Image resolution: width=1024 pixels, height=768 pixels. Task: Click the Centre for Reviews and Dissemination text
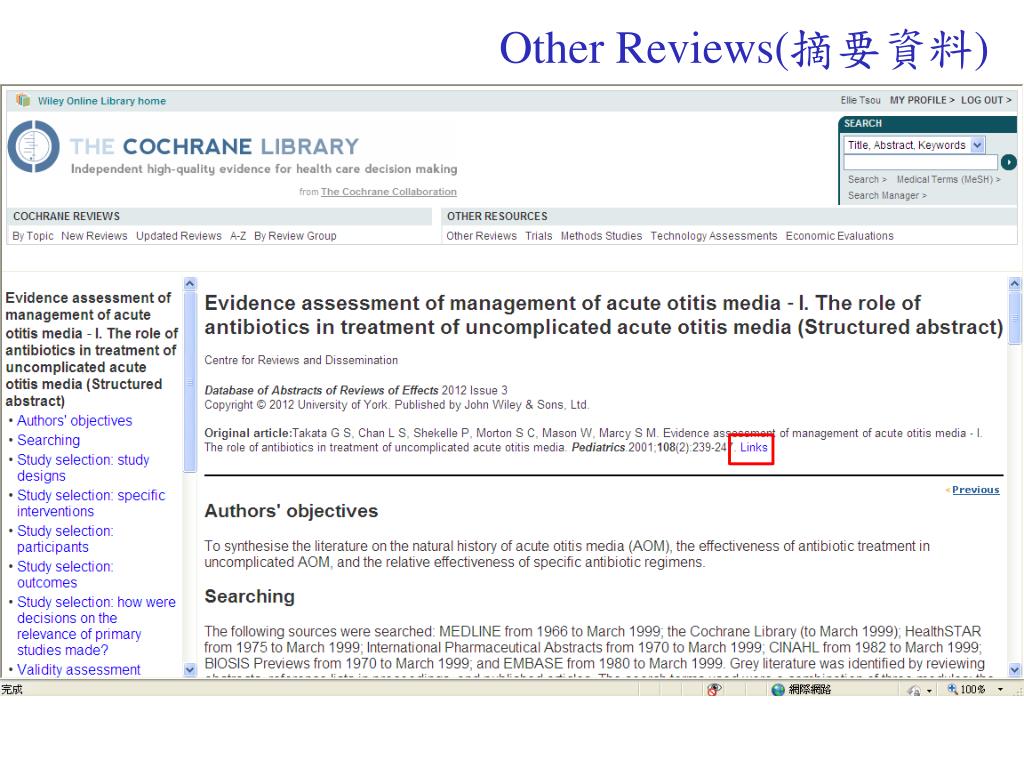point(301,360)
